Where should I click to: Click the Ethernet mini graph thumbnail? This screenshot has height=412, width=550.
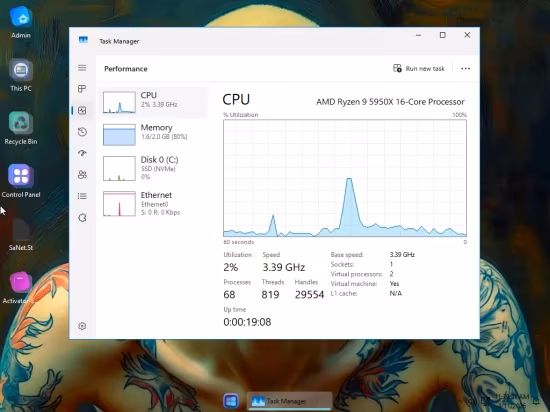[x=119, y=203]
